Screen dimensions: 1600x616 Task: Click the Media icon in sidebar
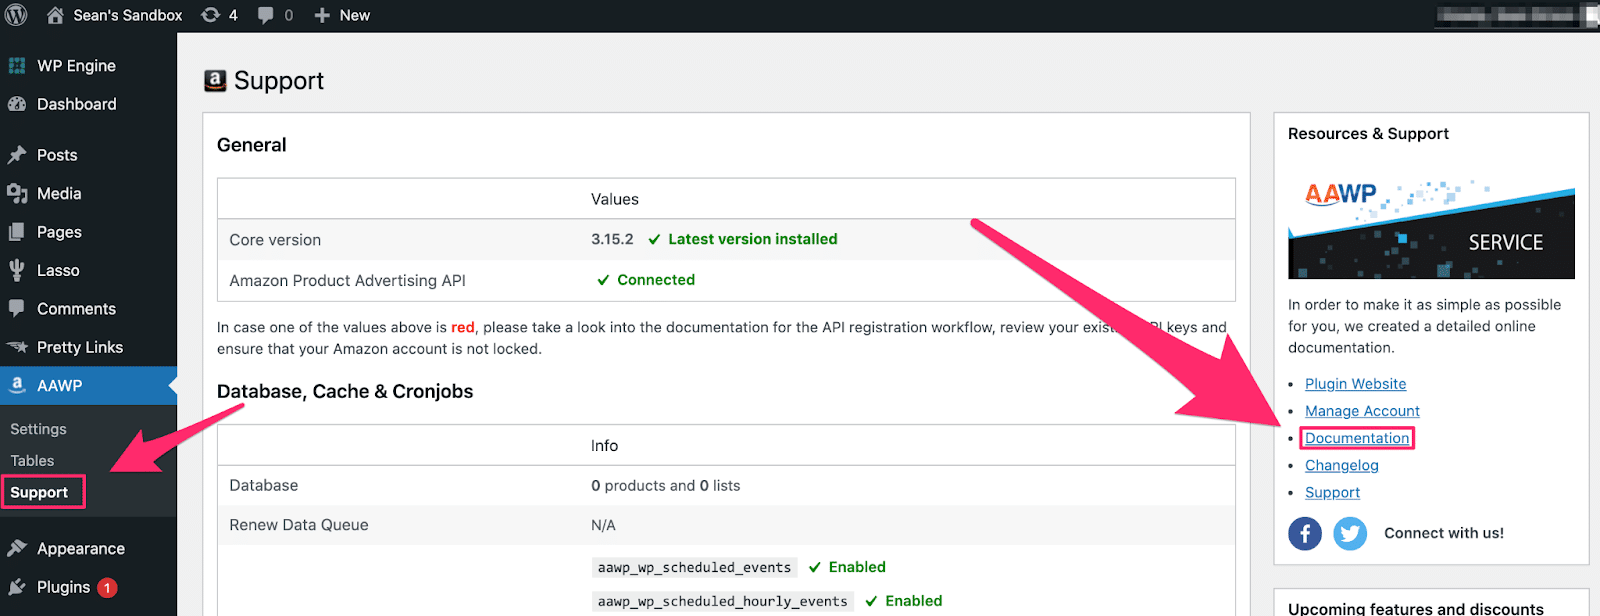[x=17, y=193]
